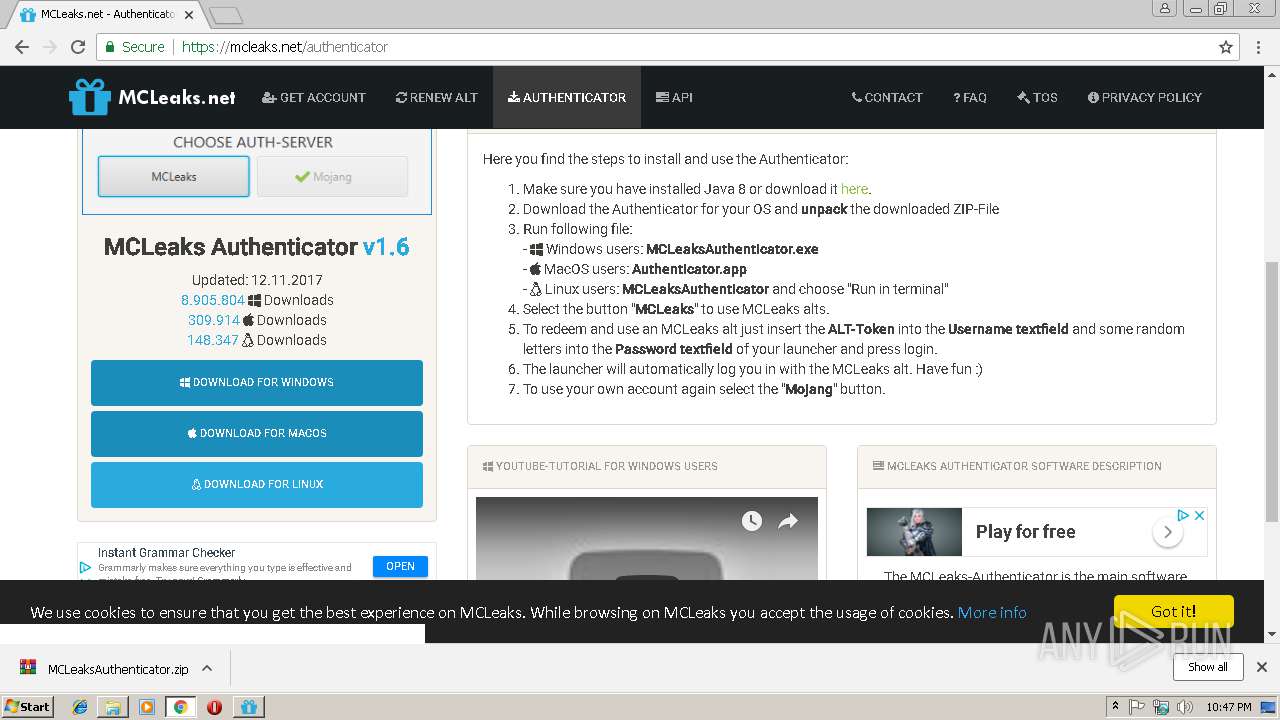Screen dimensions: 1280x720
Task: Open cookie More info link
Action: (x=992, y=612)
